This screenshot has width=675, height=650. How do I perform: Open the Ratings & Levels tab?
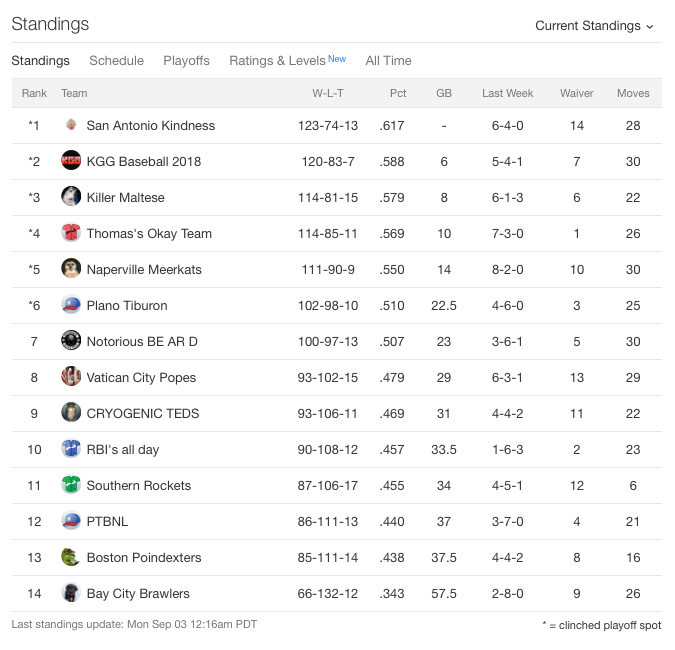[287, 60]
